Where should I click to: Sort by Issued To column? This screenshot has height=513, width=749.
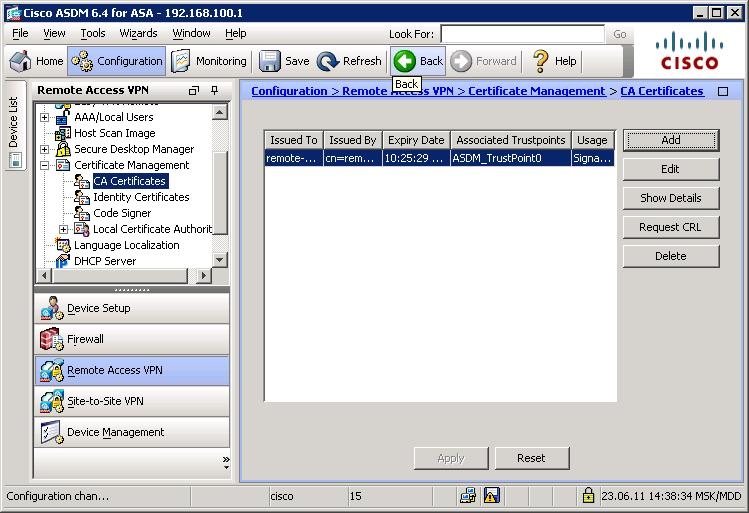tap(294, 140)
